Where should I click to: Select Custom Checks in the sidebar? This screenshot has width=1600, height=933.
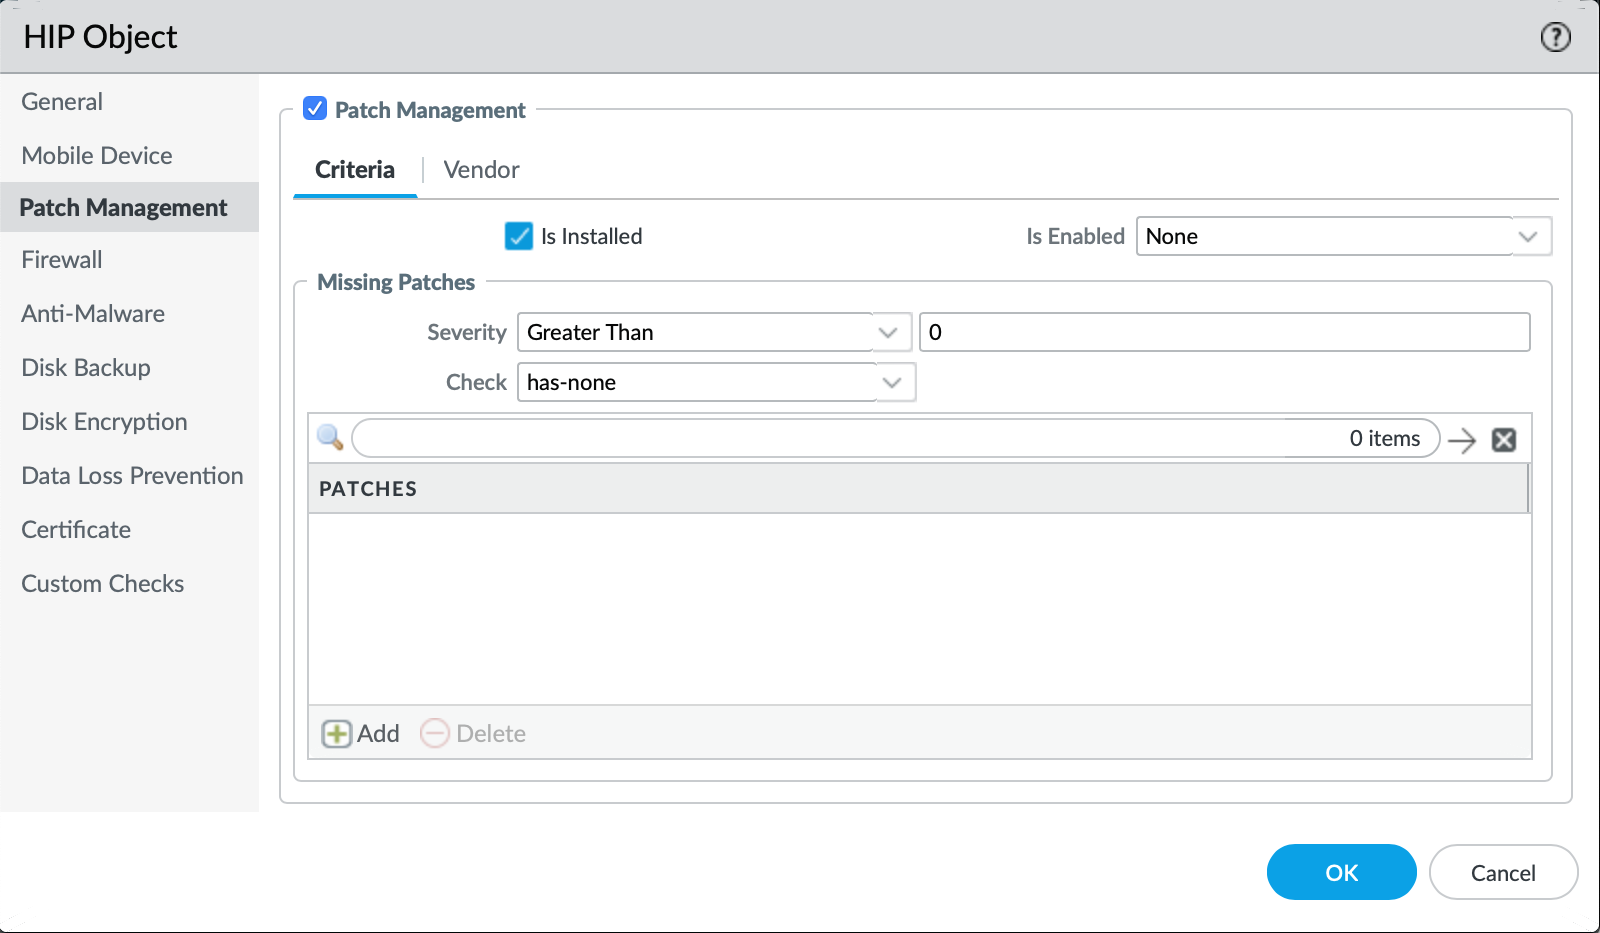(103, 584)
